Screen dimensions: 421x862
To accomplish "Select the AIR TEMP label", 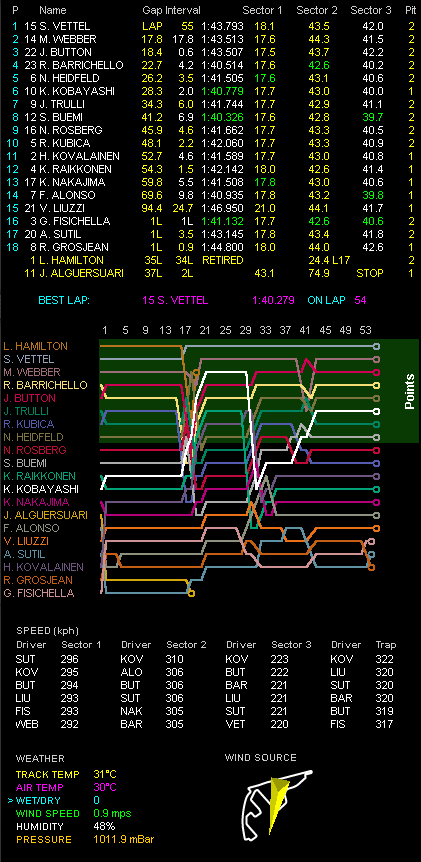I will point(40,787).
